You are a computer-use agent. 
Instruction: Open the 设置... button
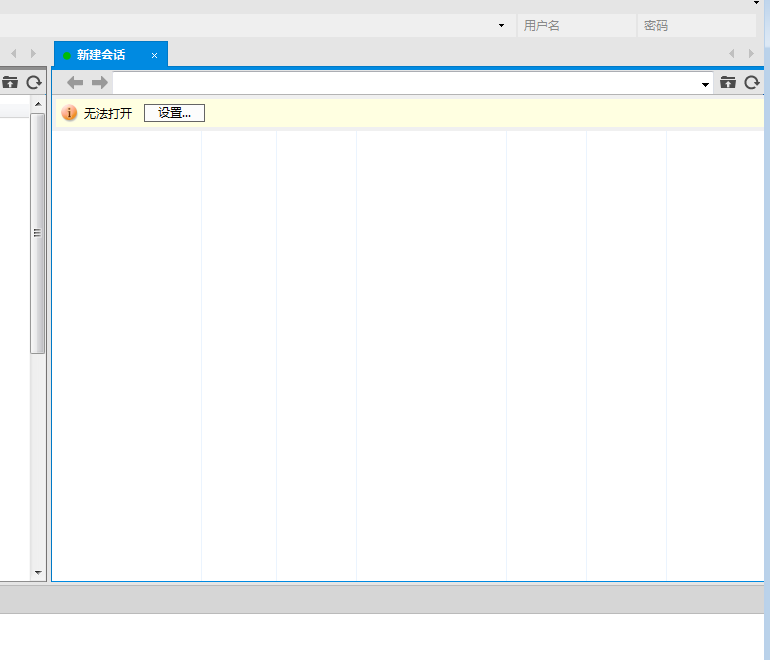coord(174,113)
